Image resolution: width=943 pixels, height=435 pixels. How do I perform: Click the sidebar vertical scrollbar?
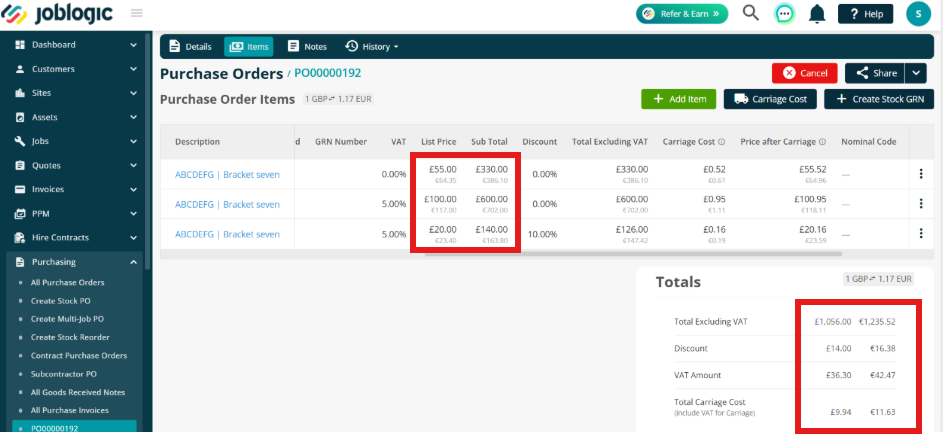click(x=148, y=150)
